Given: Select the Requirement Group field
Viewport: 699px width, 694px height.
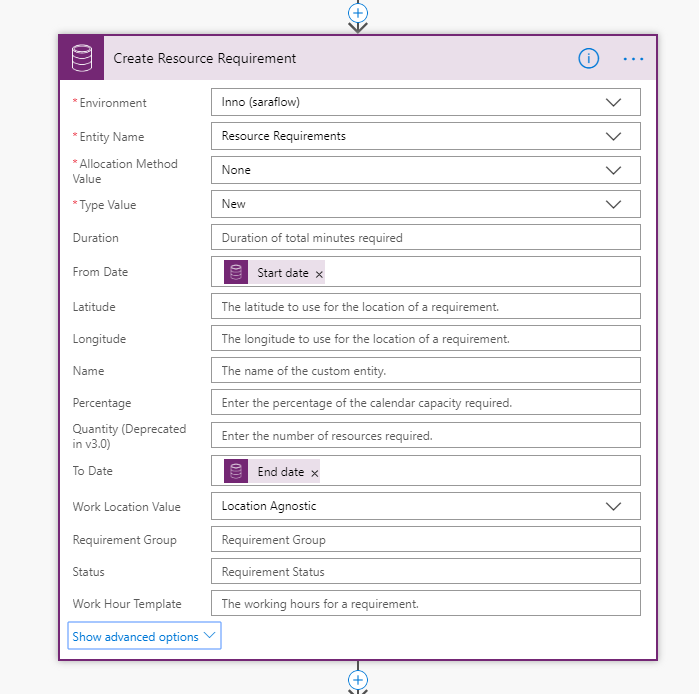Looking at the screenshot, I should [425, 540].
